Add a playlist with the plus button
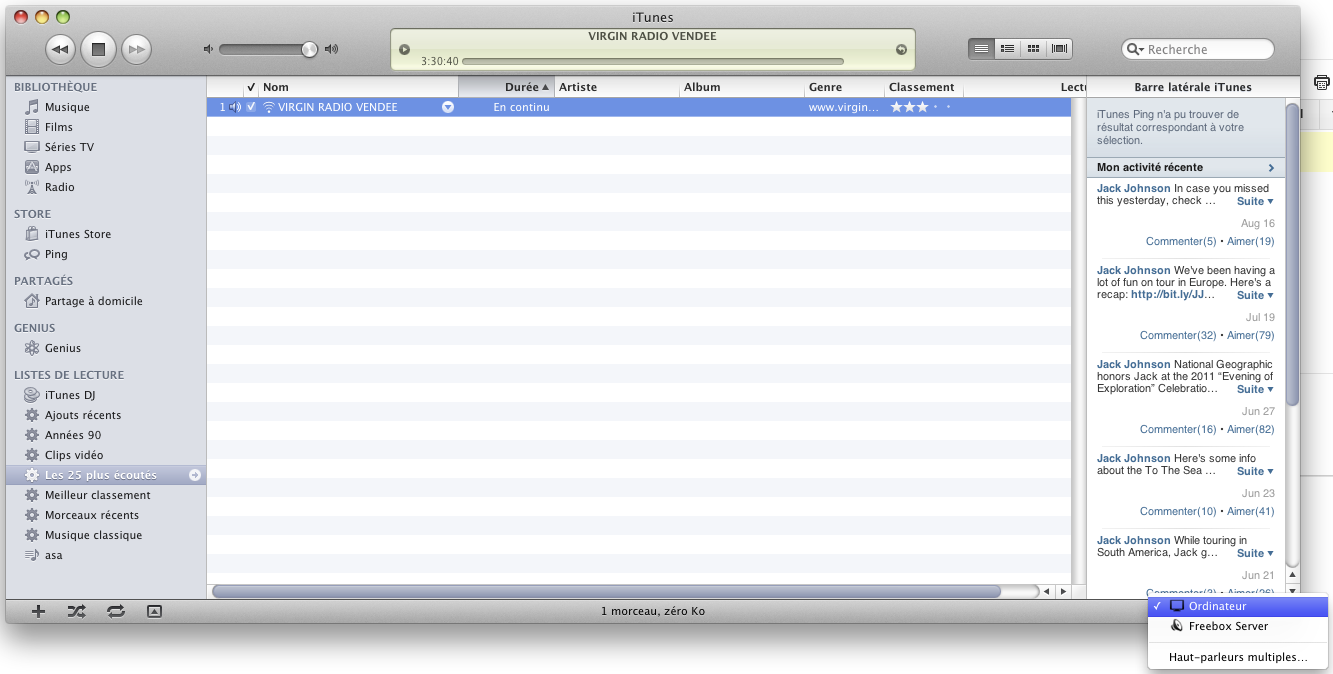The image size is (1333, 674). coord(38,611)
